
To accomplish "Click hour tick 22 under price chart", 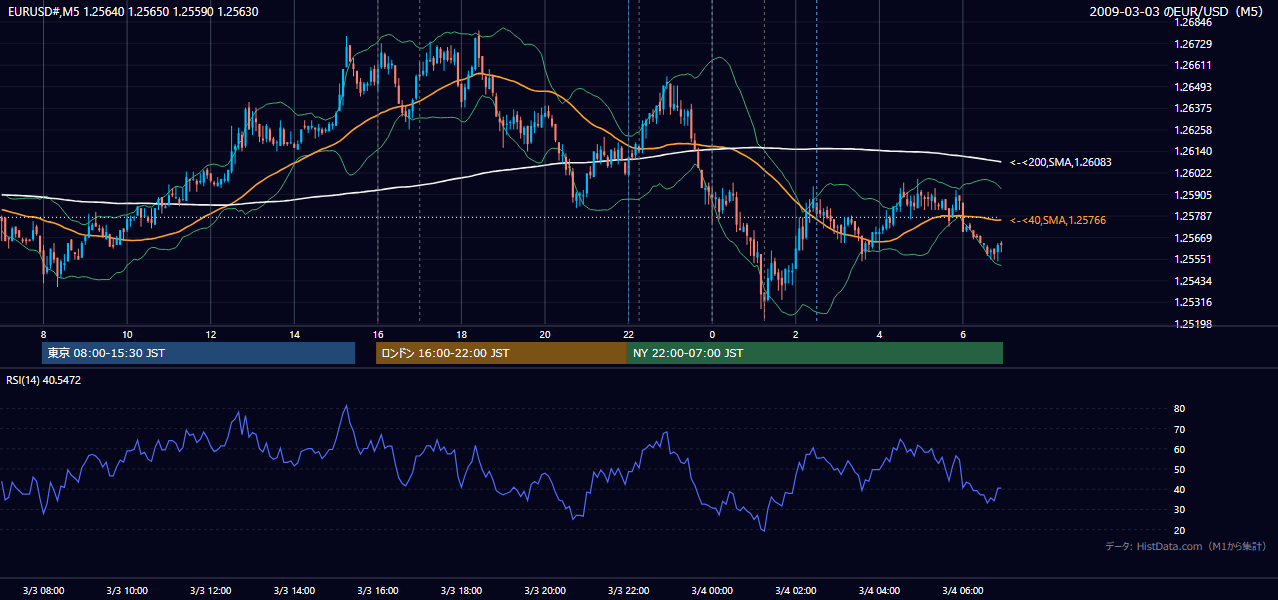I will point(628,334).
